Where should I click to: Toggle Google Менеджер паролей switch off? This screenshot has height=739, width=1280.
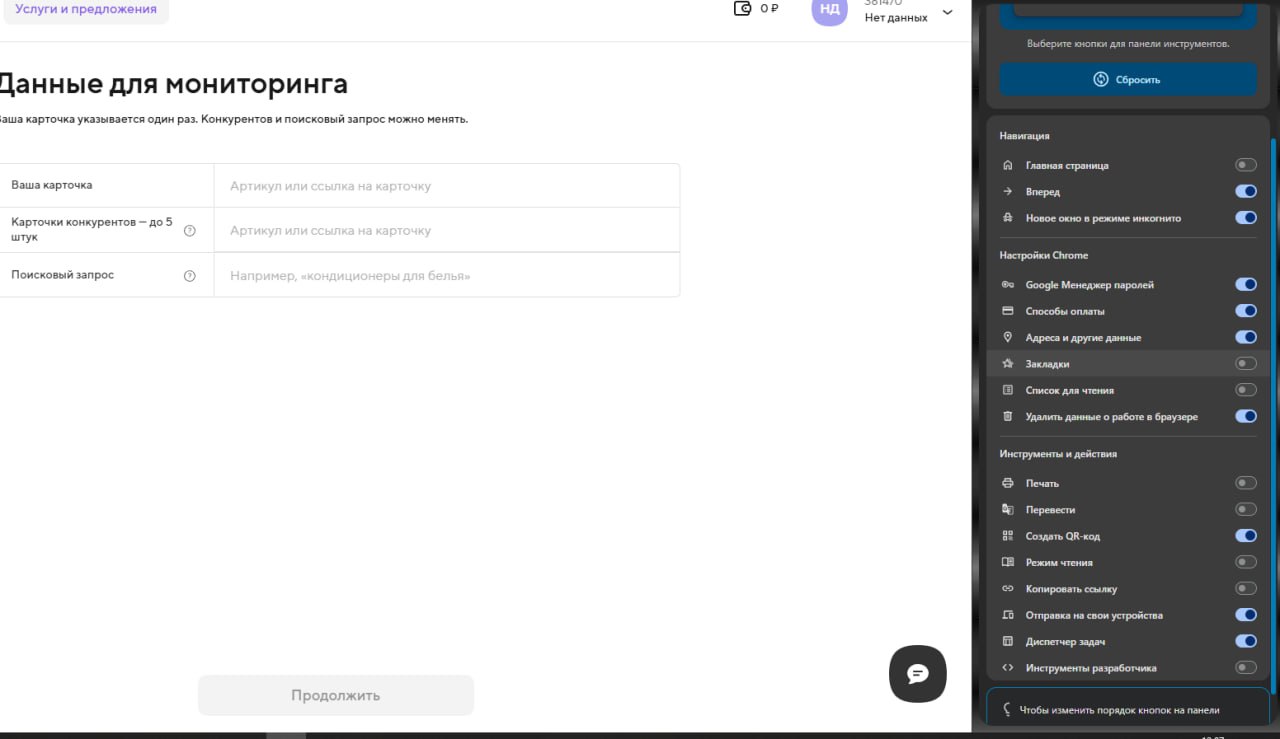[1246, 284]
